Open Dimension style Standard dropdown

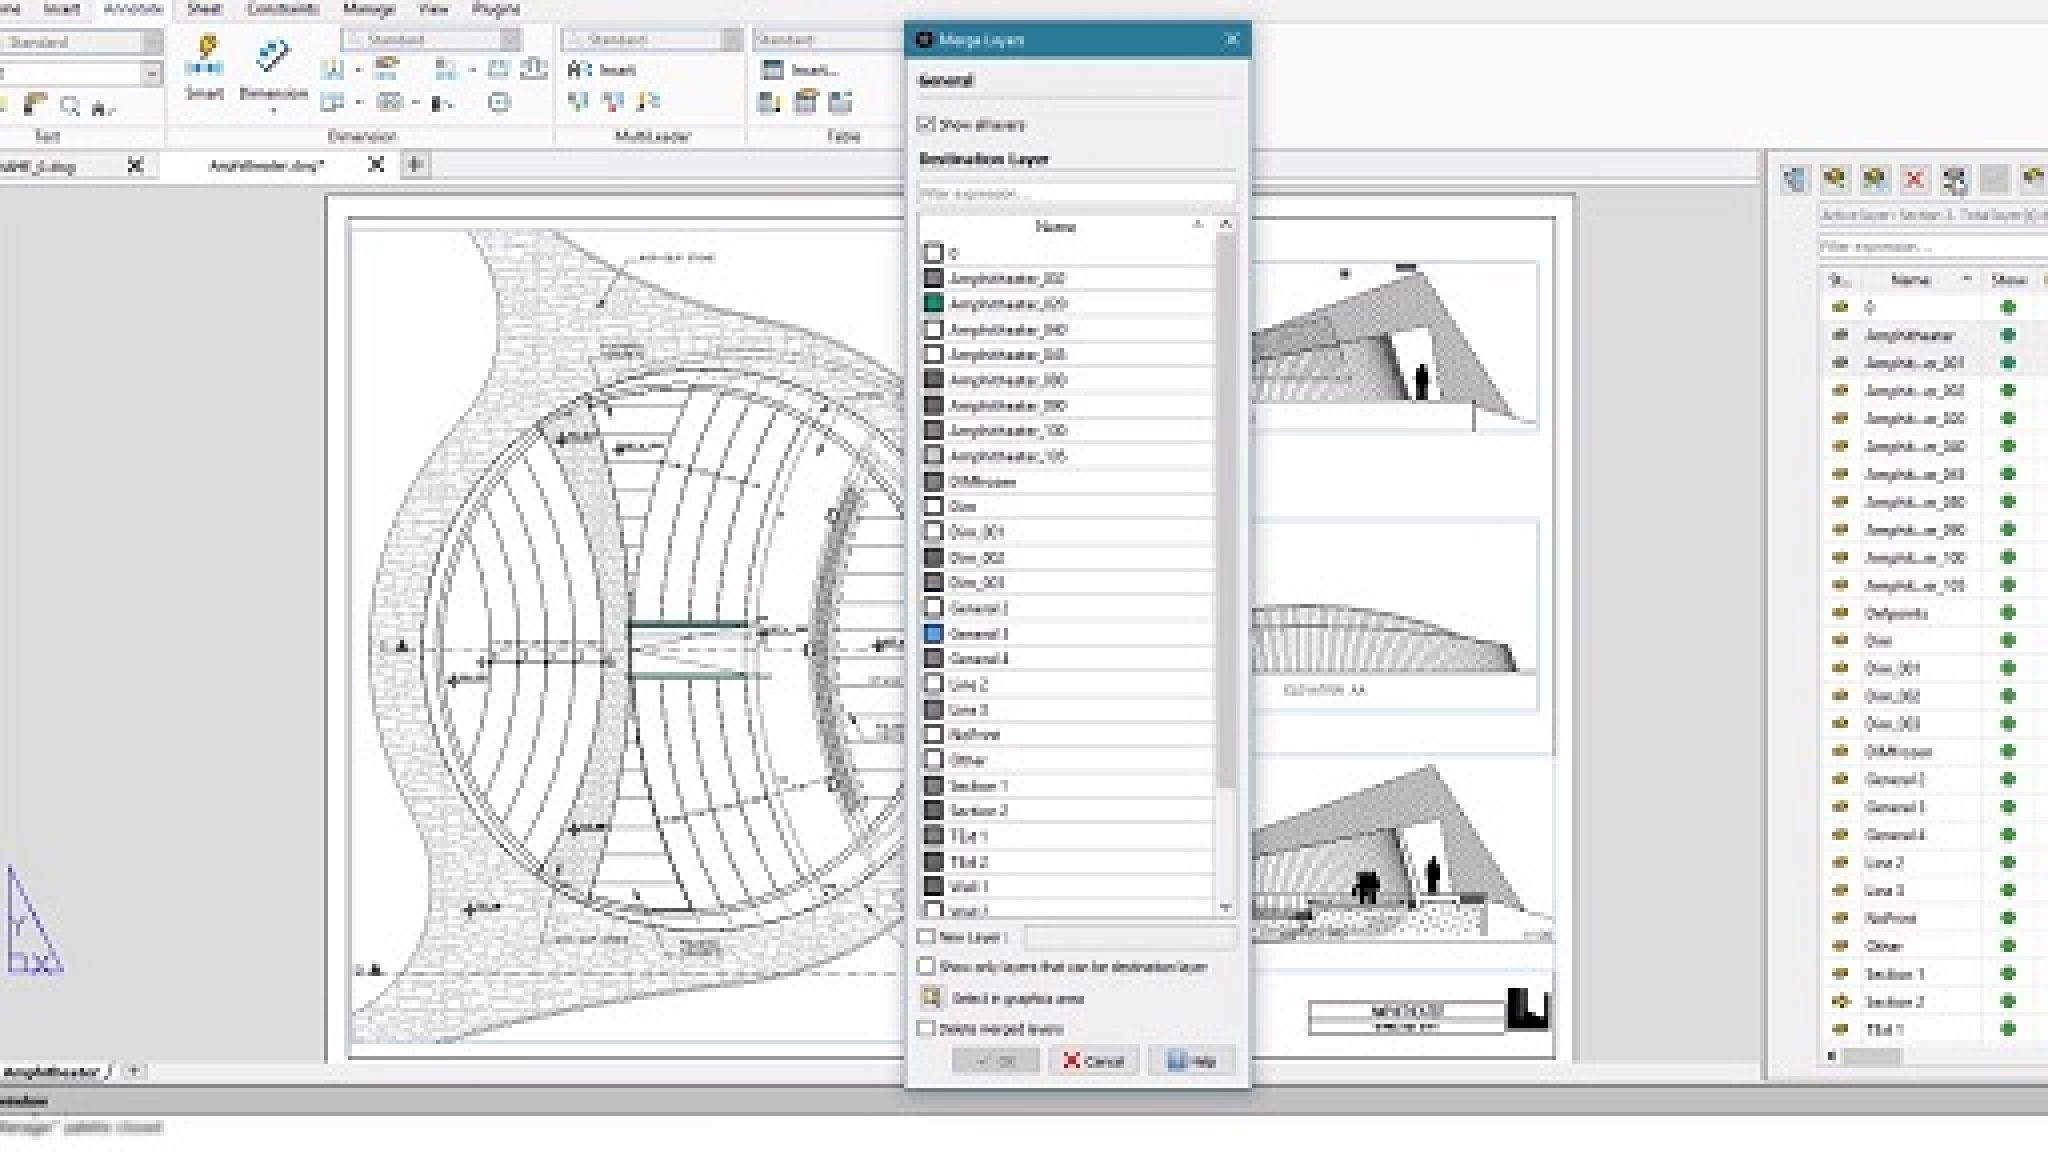pos(511,40)
